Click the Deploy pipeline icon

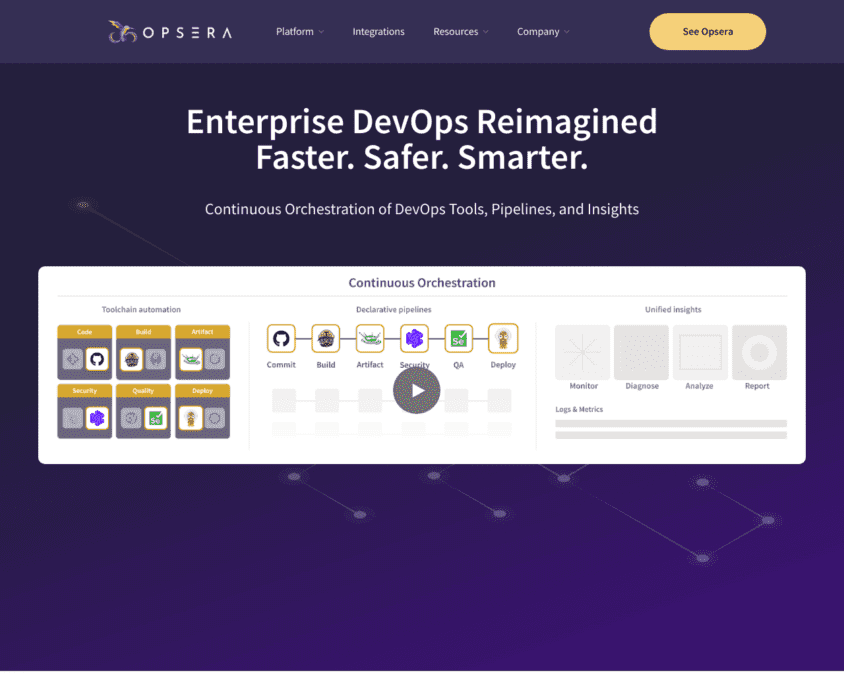tap(503, 339)
